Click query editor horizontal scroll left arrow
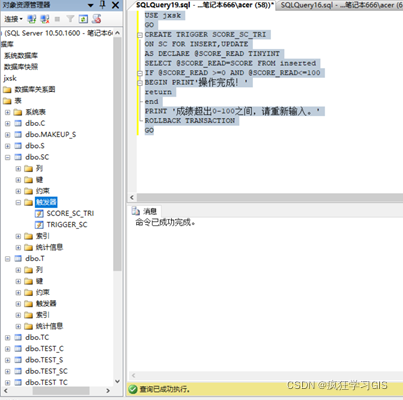The image size is (403, 400). 132,198
